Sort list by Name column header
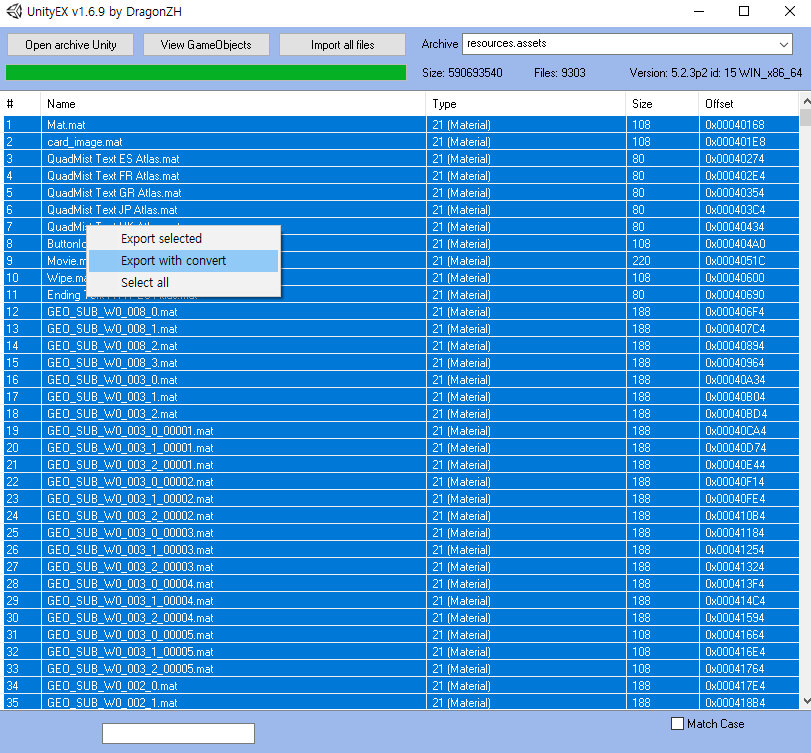 [x=233, y=104]
